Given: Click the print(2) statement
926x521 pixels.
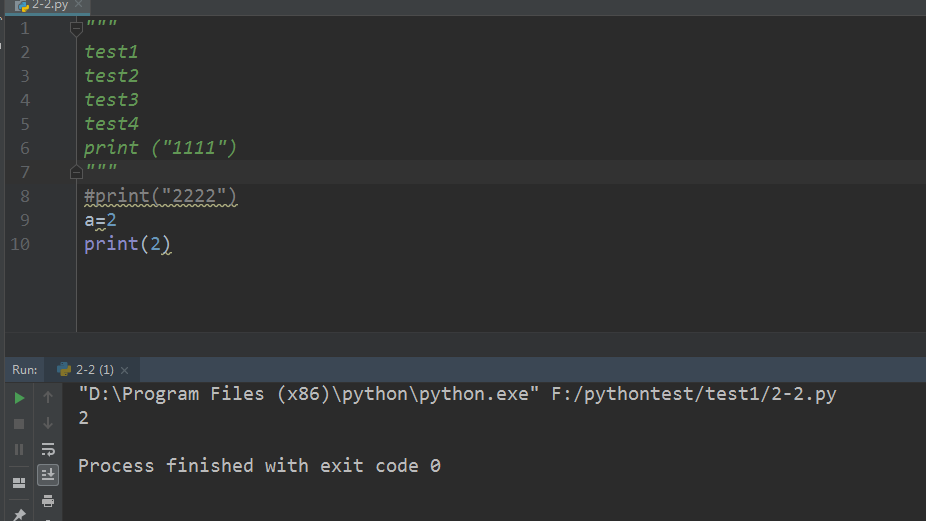Looking at the screenshot, I should coord(127,244).
